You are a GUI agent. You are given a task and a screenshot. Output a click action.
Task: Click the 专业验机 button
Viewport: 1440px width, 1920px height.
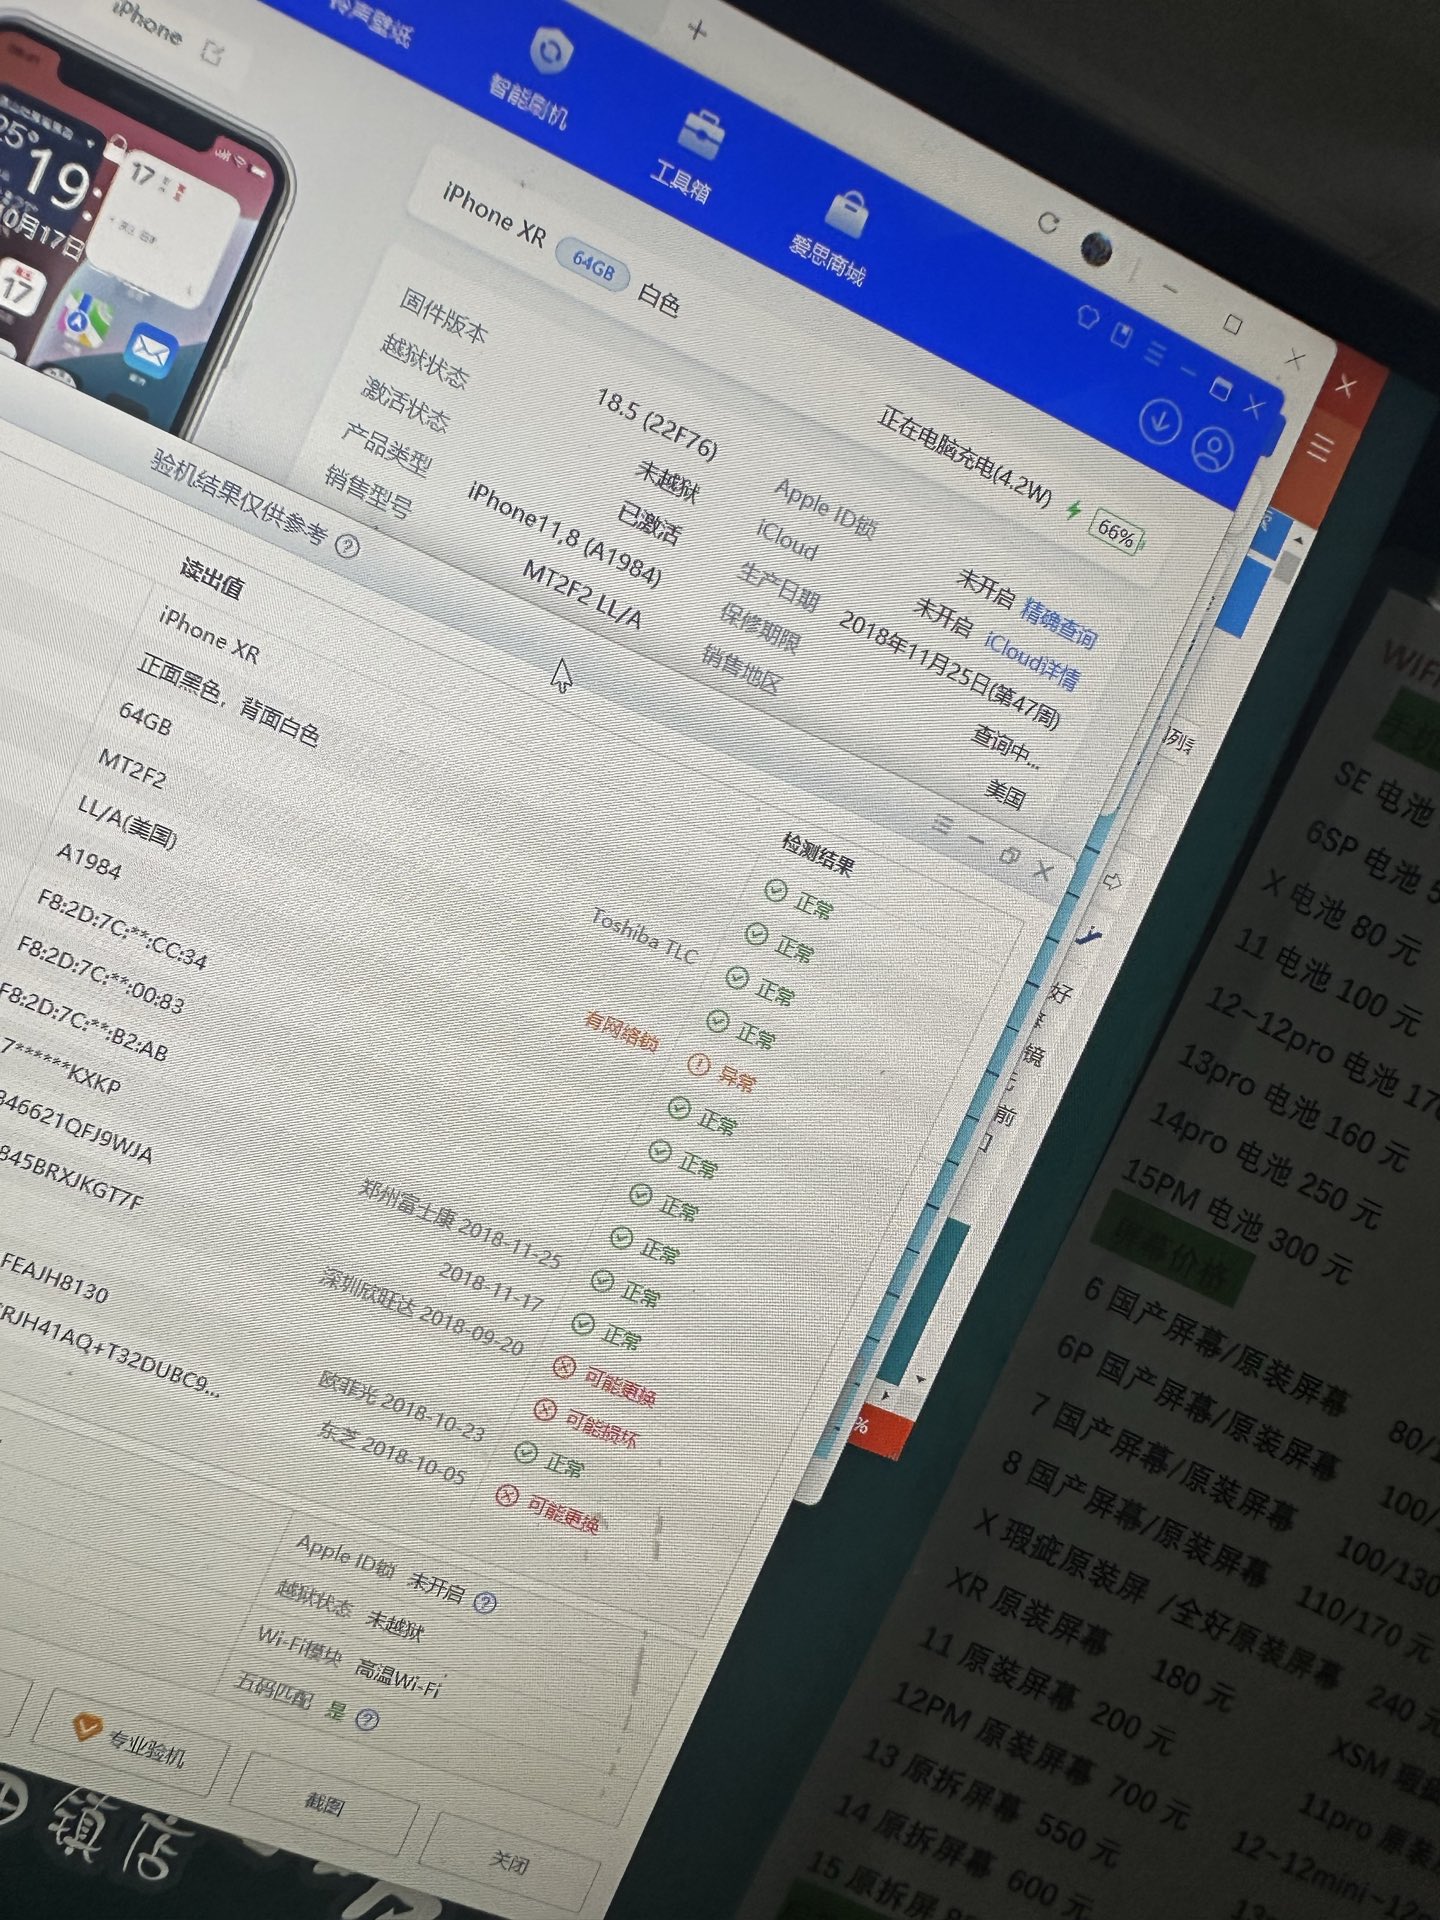[130, 1744]
